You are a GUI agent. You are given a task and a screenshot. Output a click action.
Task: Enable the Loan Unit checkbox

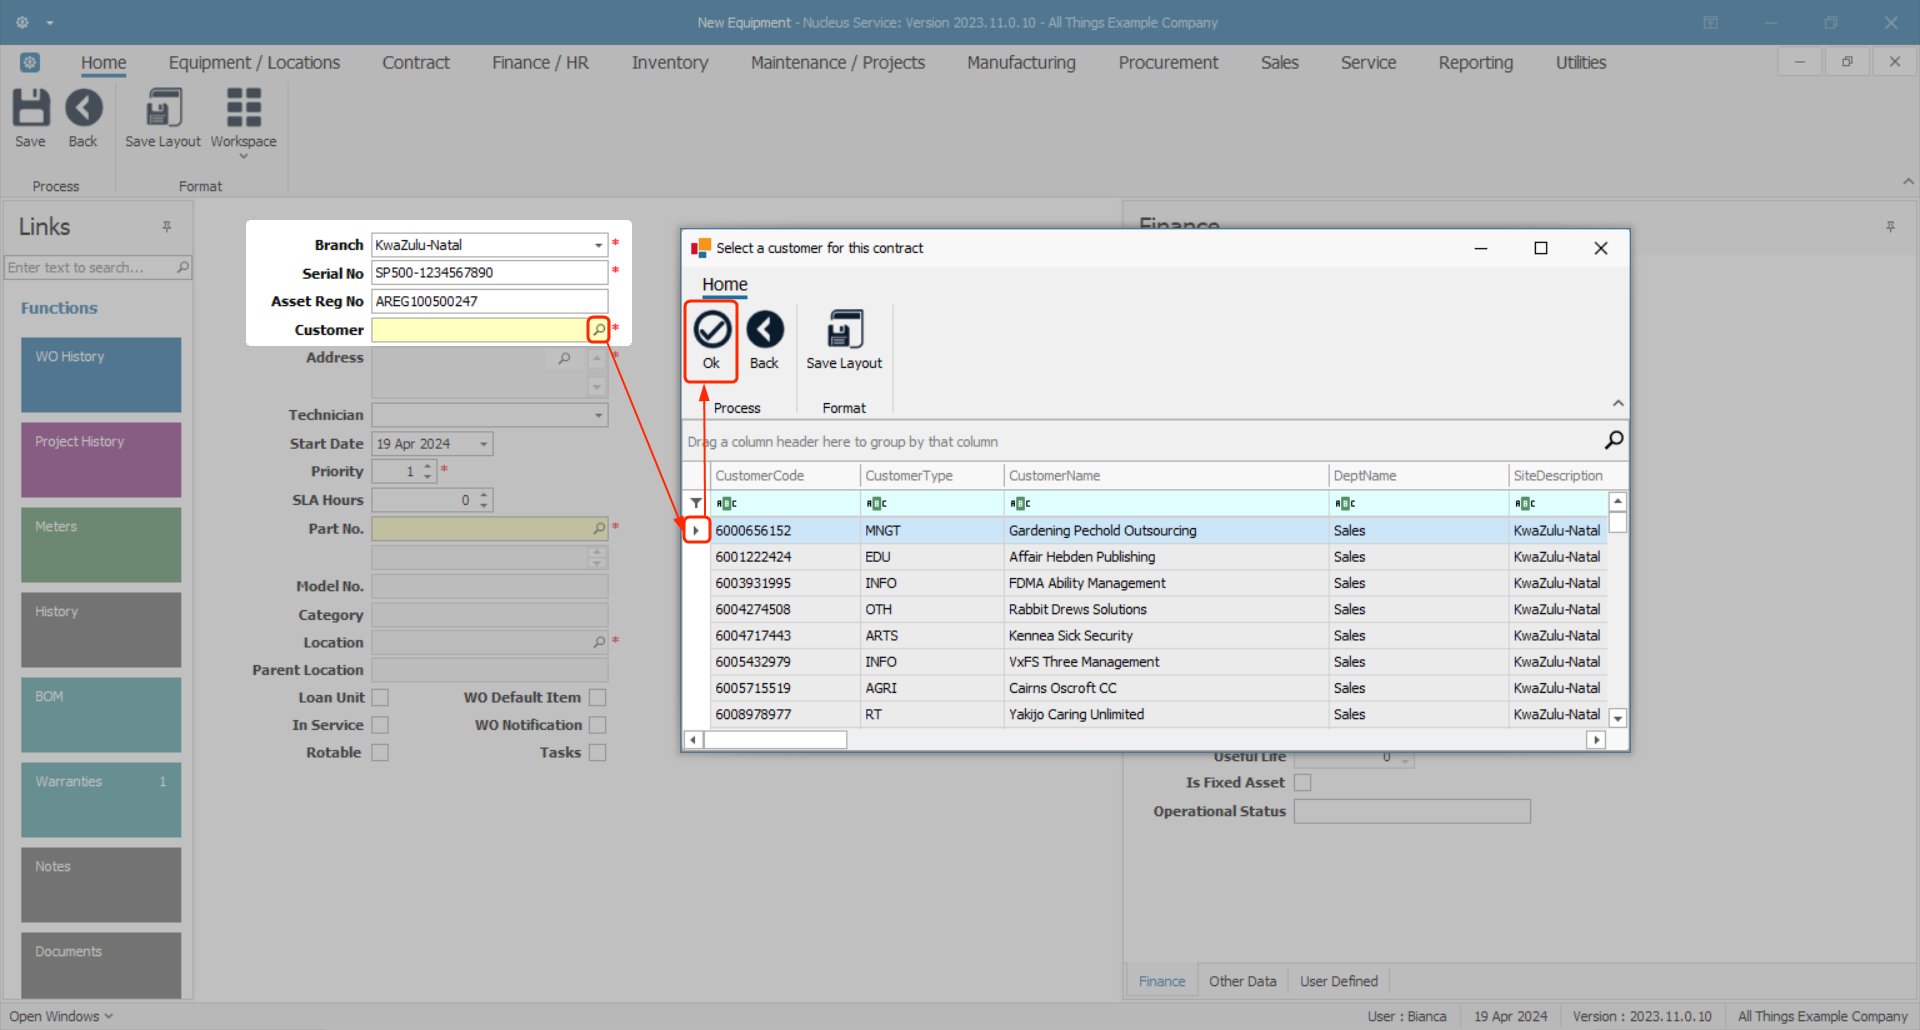(x=380, y=698)
